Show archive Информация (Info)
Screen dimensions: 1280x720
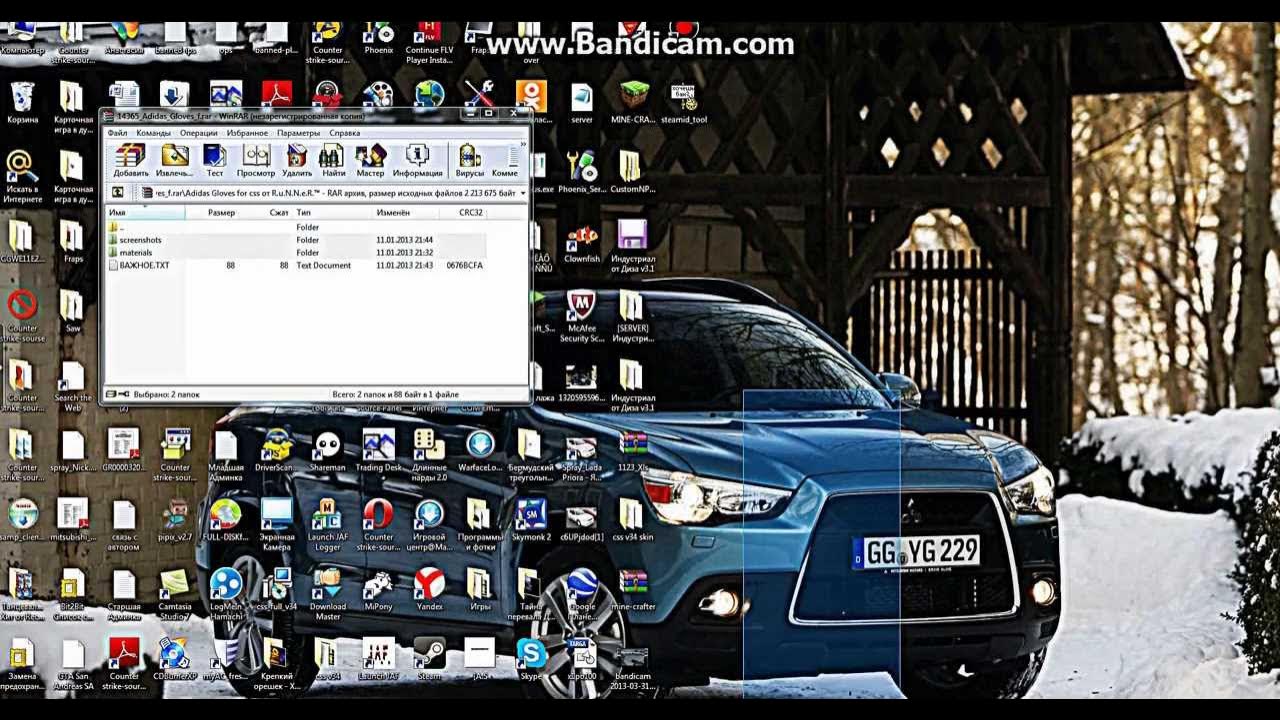(x=417, y=161)
